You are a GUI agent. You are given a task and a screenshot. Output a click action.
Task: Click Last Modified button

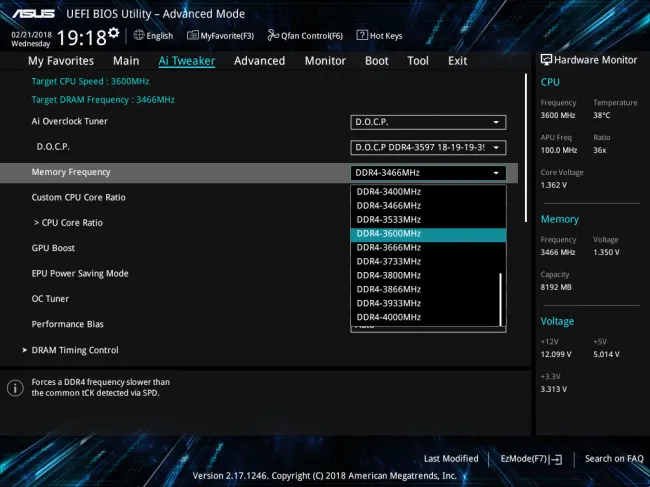(x=451, y=459)
